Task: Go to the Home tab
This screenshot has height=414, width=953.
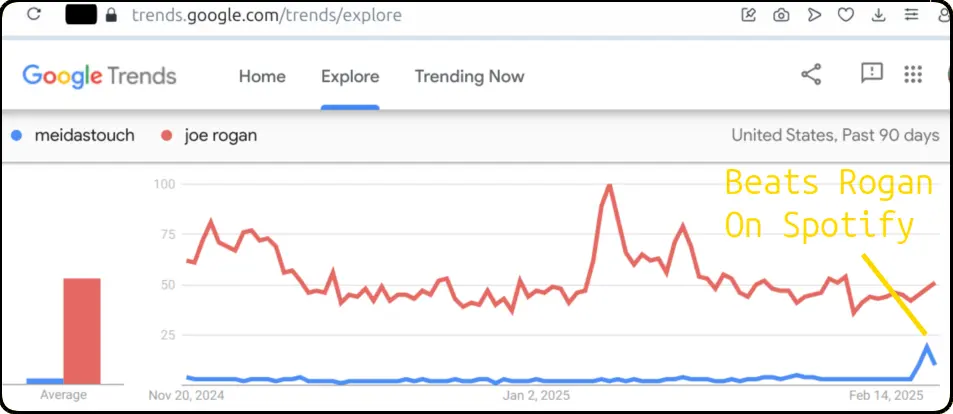Action: [262, 76]
